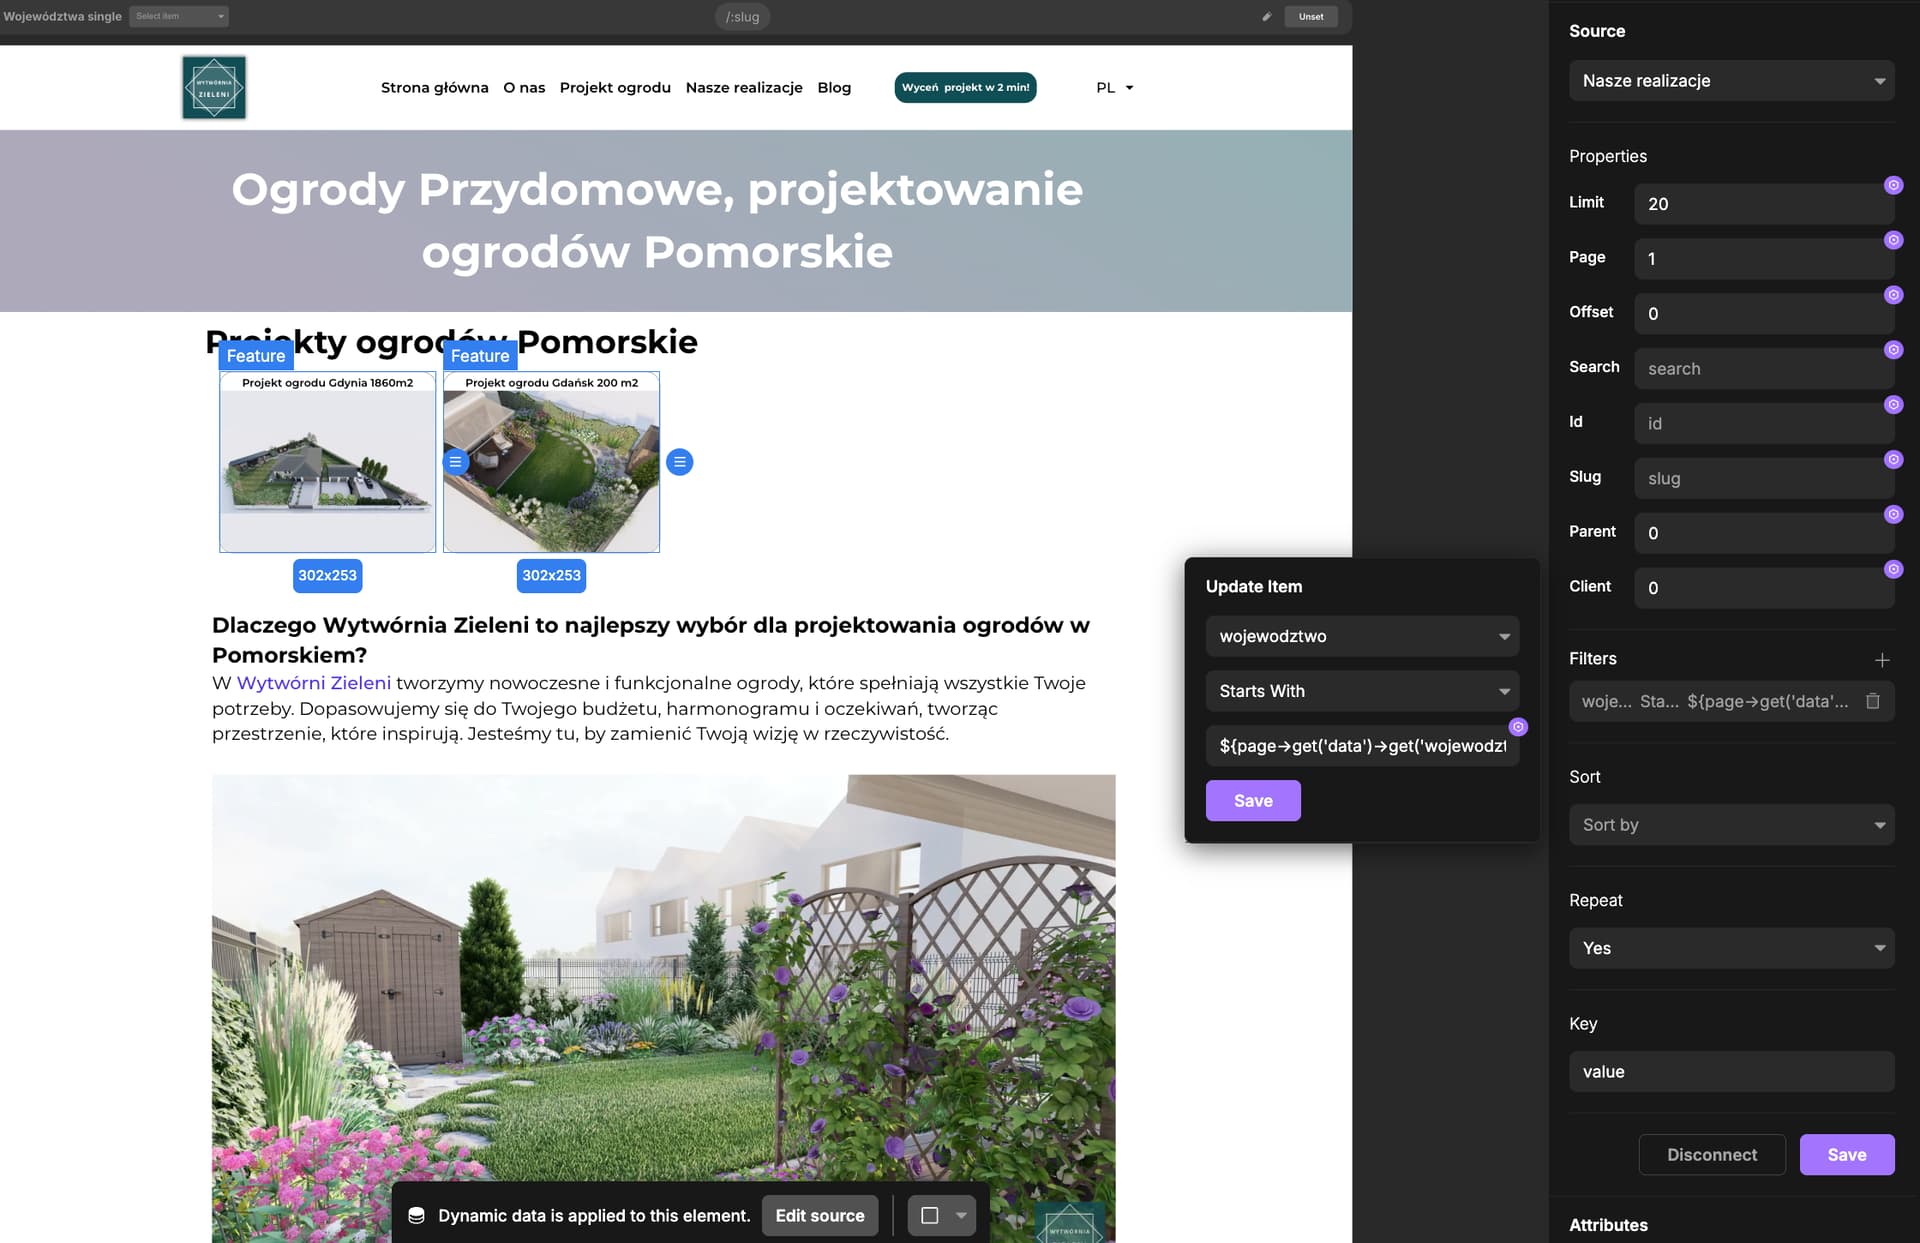Expand the Repeat dropdown set to Yes

tap(1731, 948)
